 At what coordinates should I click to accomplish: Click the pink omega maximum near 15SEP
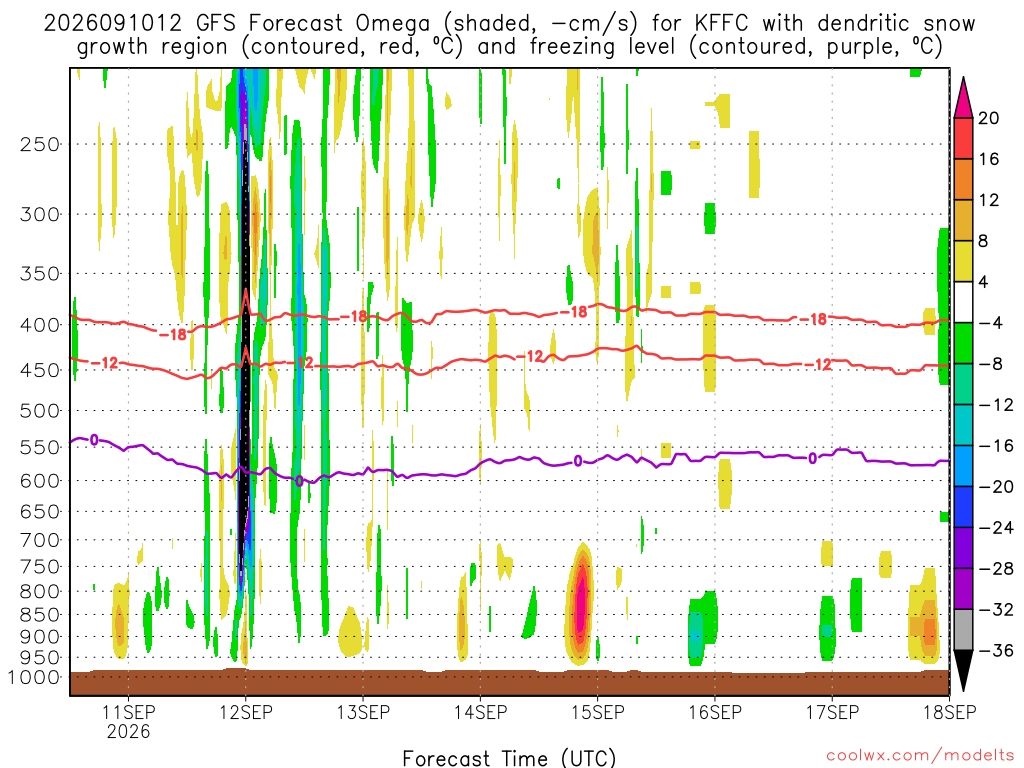pyautogui.click(x=580, y=602)
